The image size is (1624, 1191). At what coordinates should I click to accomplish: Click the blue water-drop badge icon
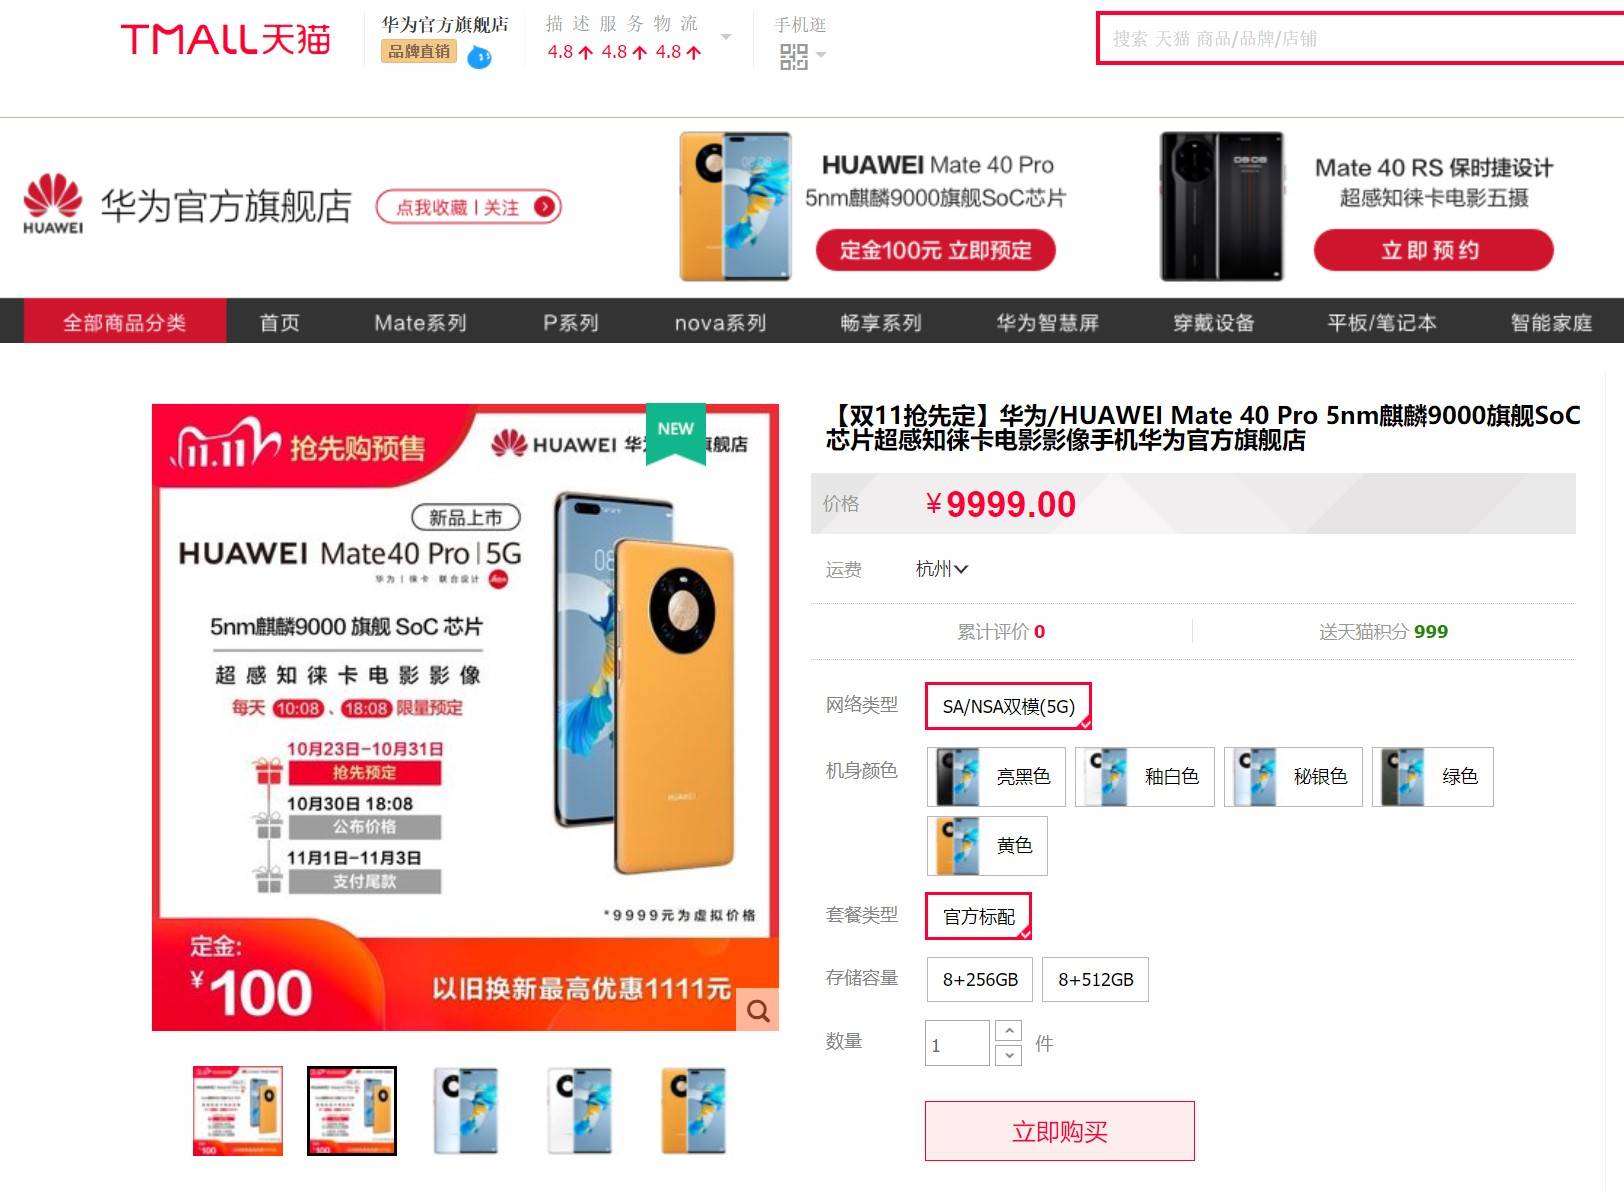tap(480, 57)
